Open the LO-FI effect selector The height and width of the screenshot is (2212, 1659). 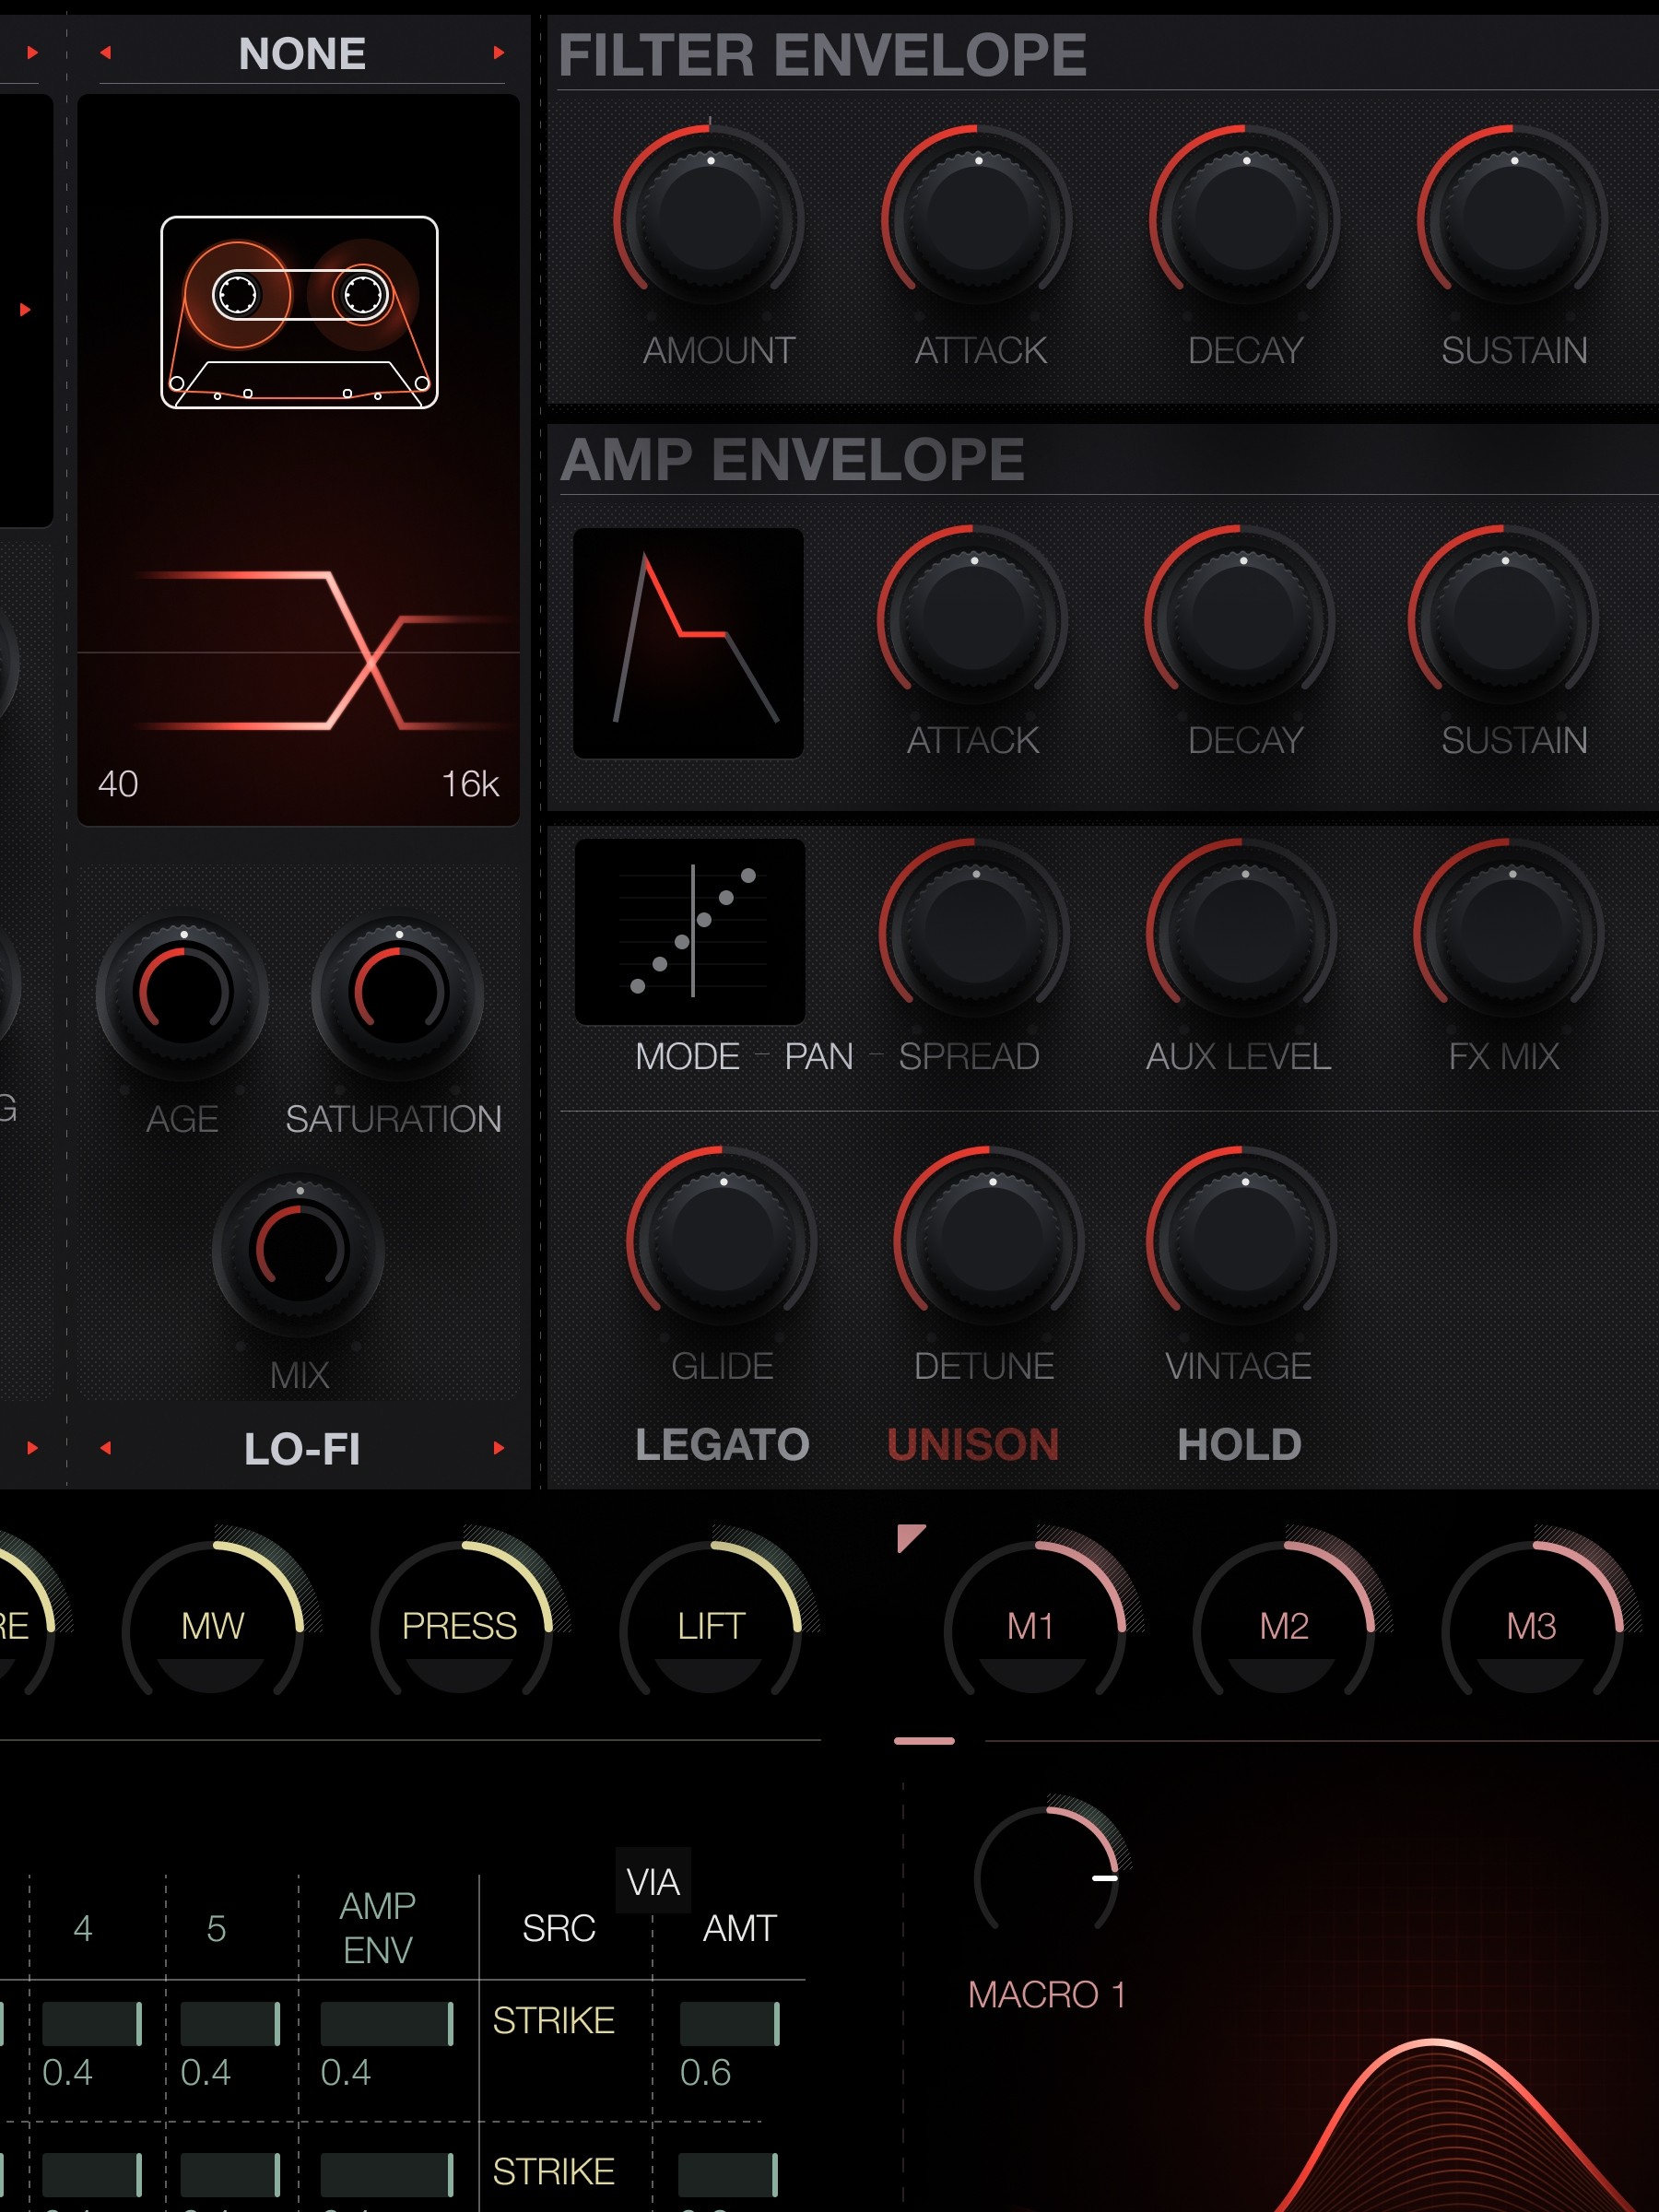point(302,1448)
